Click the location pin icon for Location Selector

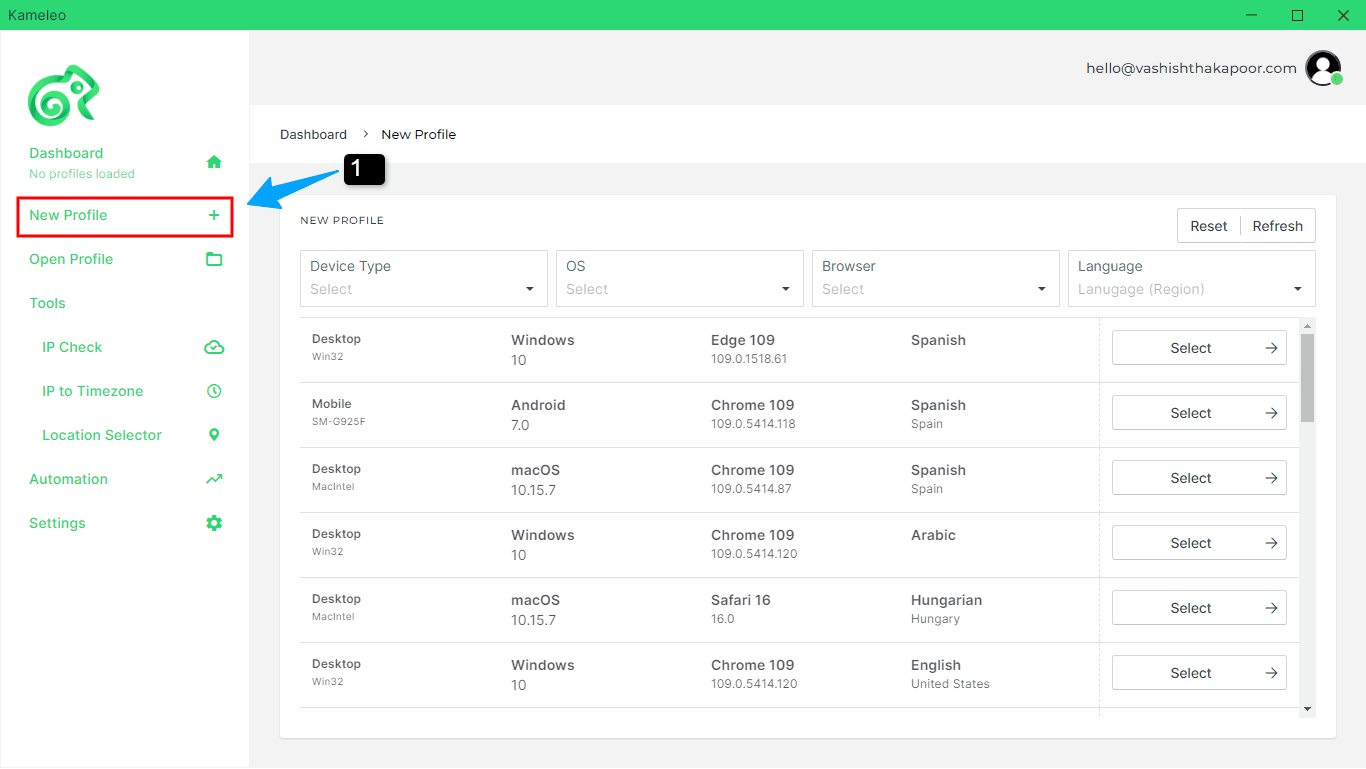(214, 435)
